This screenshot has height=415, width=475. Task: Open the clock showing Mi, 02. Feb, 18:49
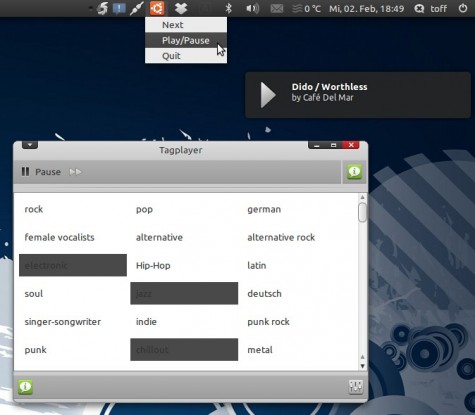tap(366, 8)
